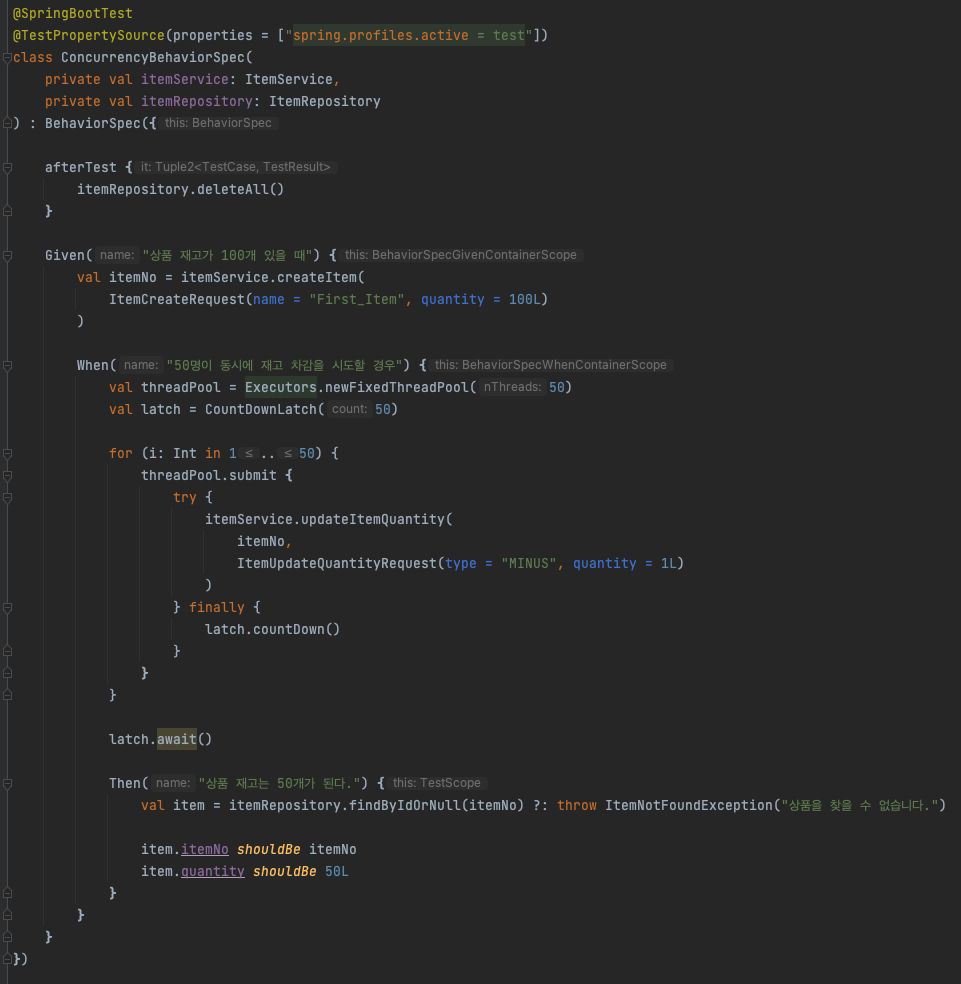The image size is (961, 984).
Task: Click the highlighted await method
Action: (x=176, y=739)
